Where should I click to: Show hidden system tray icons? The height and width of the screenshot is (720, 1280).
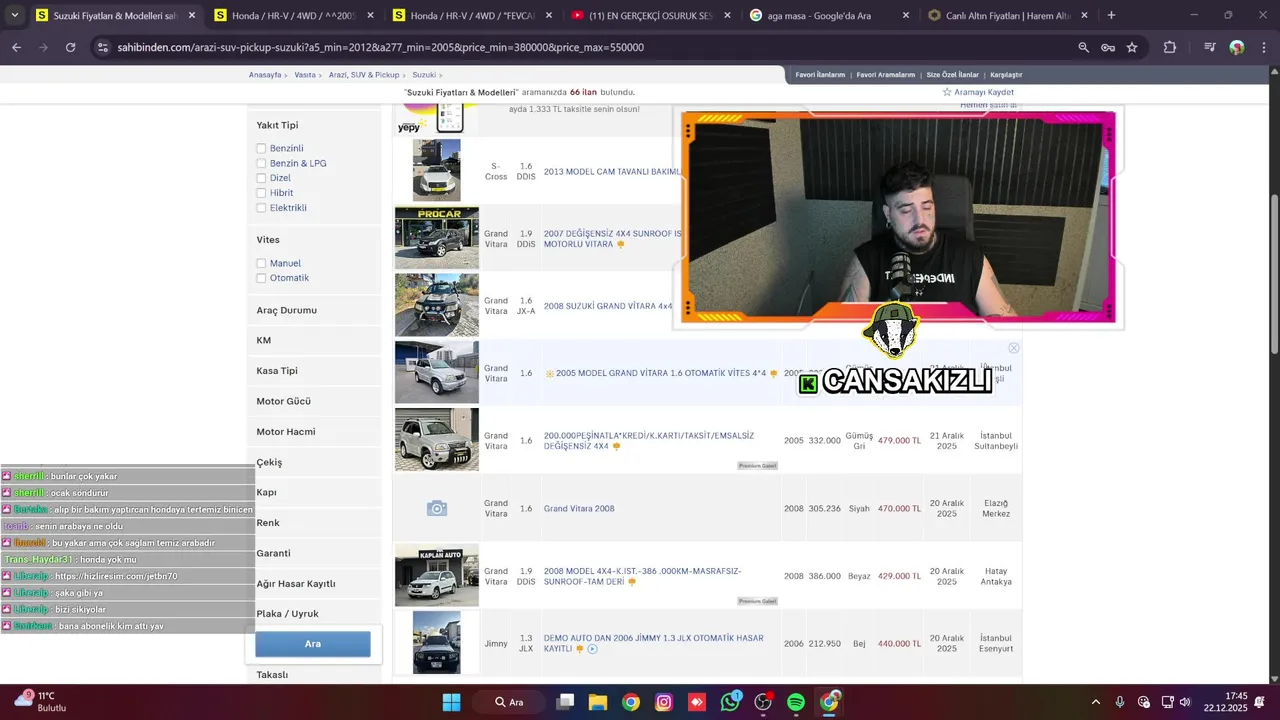click(1095, 702)
